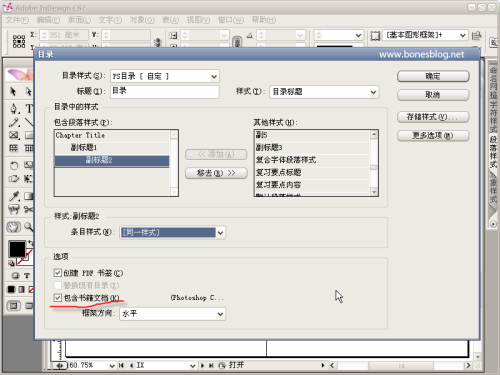Open the 样式 目录标题 dropdown
The image size is (500, 375).
(x=373, y=92)
